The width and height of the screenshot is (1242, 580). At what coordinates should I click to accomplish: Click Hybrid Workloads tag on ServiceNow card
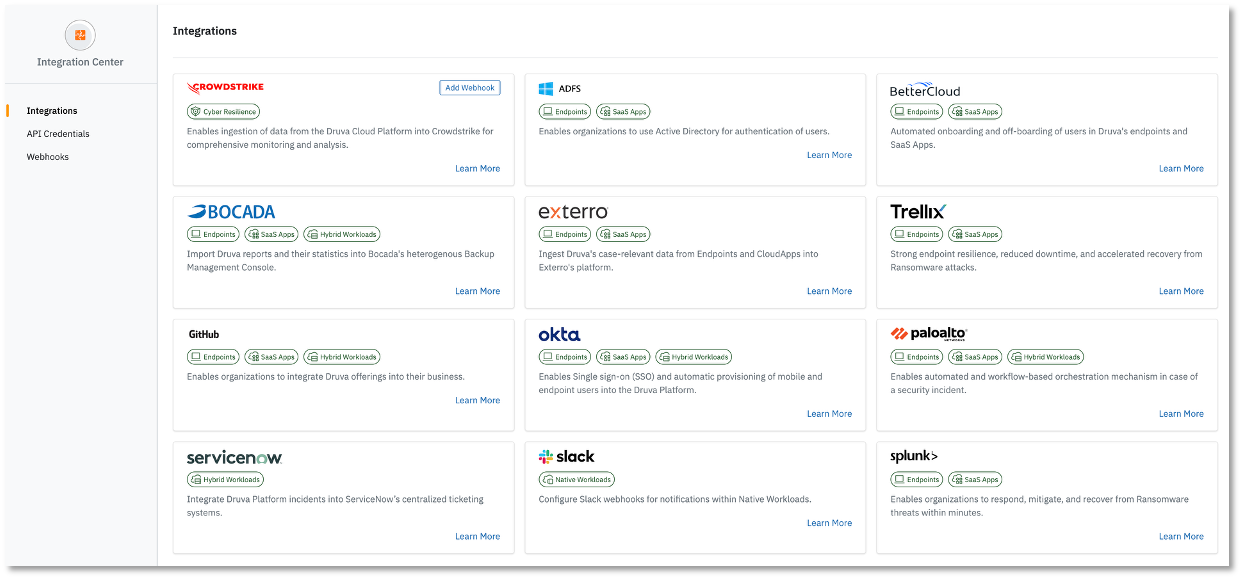point(225,480)
